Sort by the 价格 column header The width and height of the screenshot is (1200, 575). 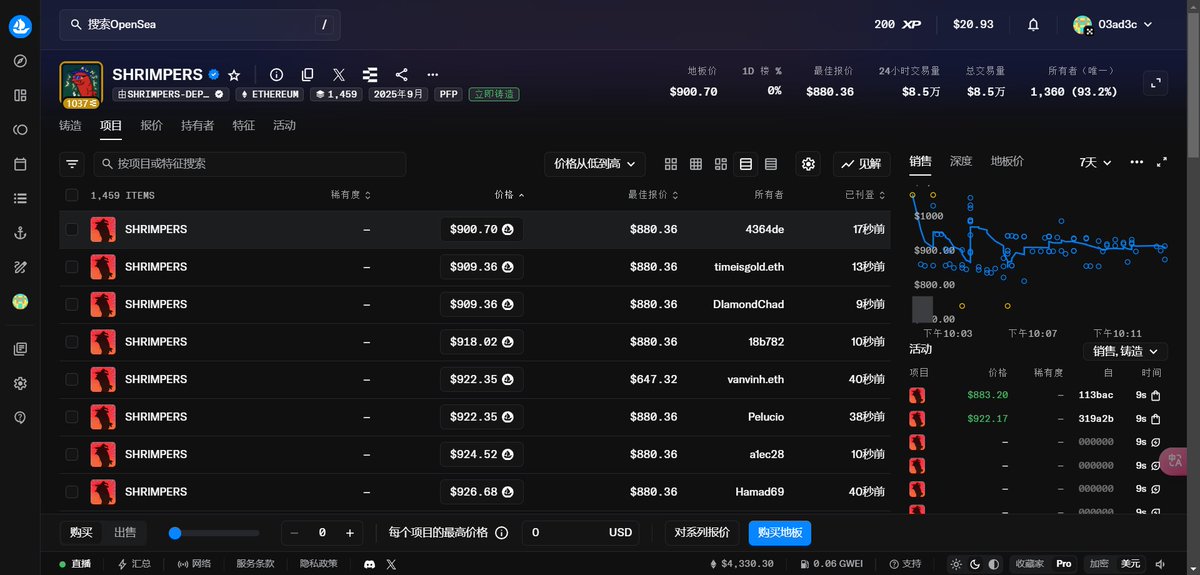point(509,195)
